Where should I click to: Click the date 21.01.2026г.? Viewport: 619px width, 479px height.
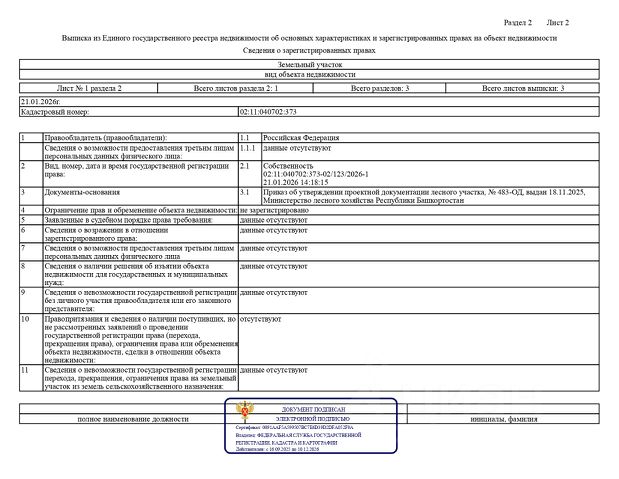[40, 101]
